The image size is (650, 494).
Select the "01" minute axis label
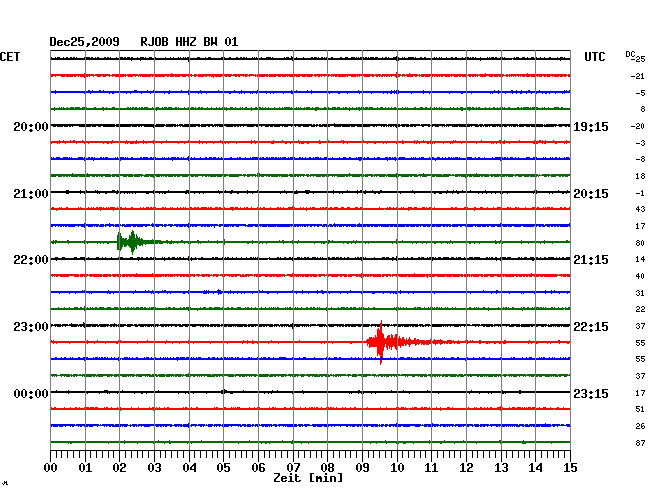[85, 468]
